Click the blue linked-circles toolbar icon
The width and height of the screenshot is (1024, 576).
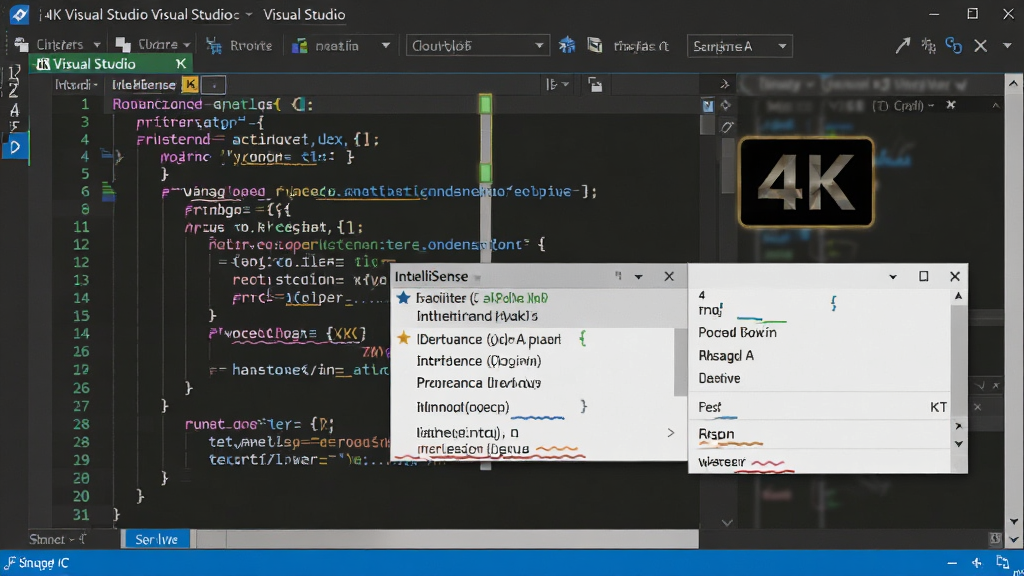(953, 45)
